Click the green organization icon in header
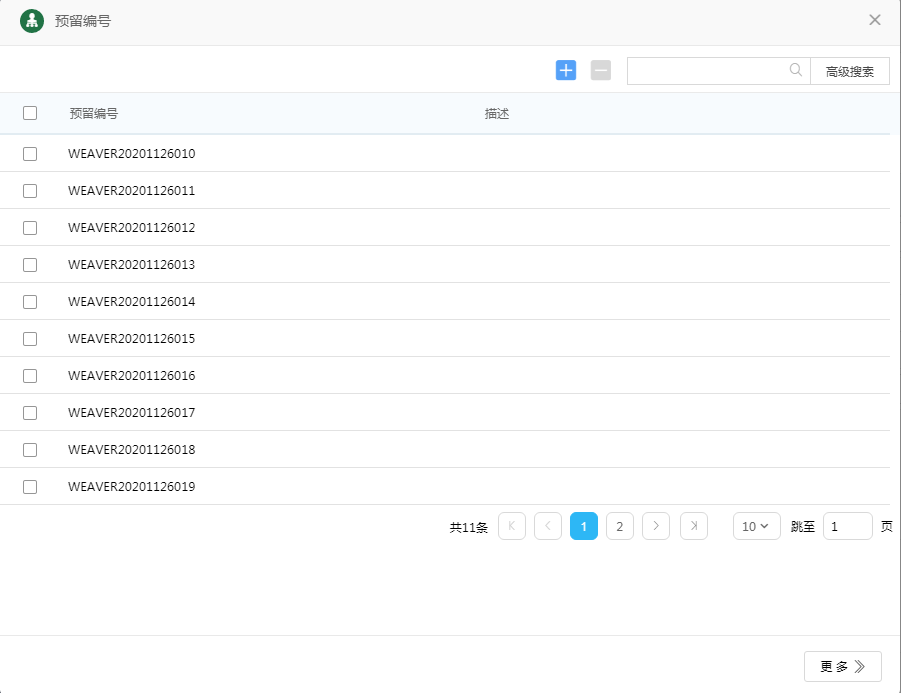This screenshot has width=901, height=693. point(32,21)
